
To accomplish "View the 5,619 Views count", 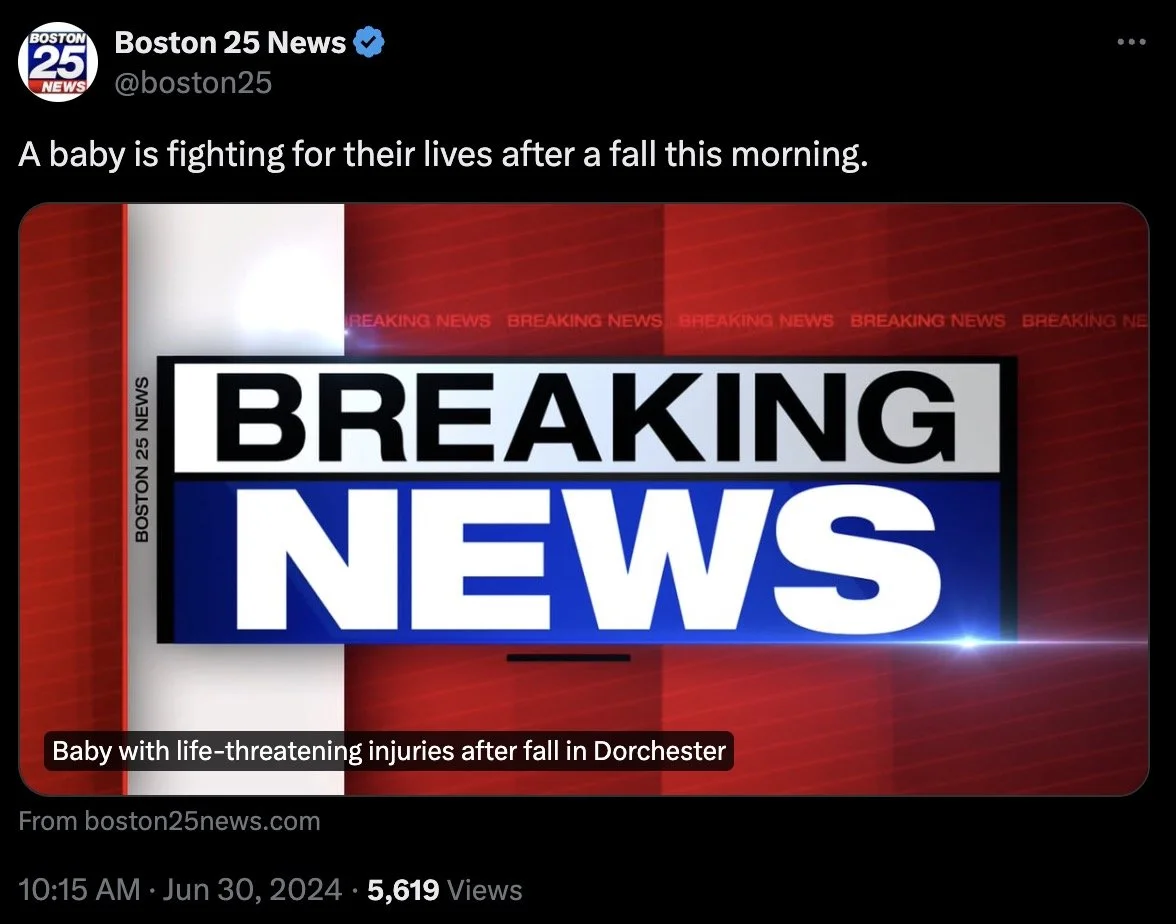I will [445, 890].
